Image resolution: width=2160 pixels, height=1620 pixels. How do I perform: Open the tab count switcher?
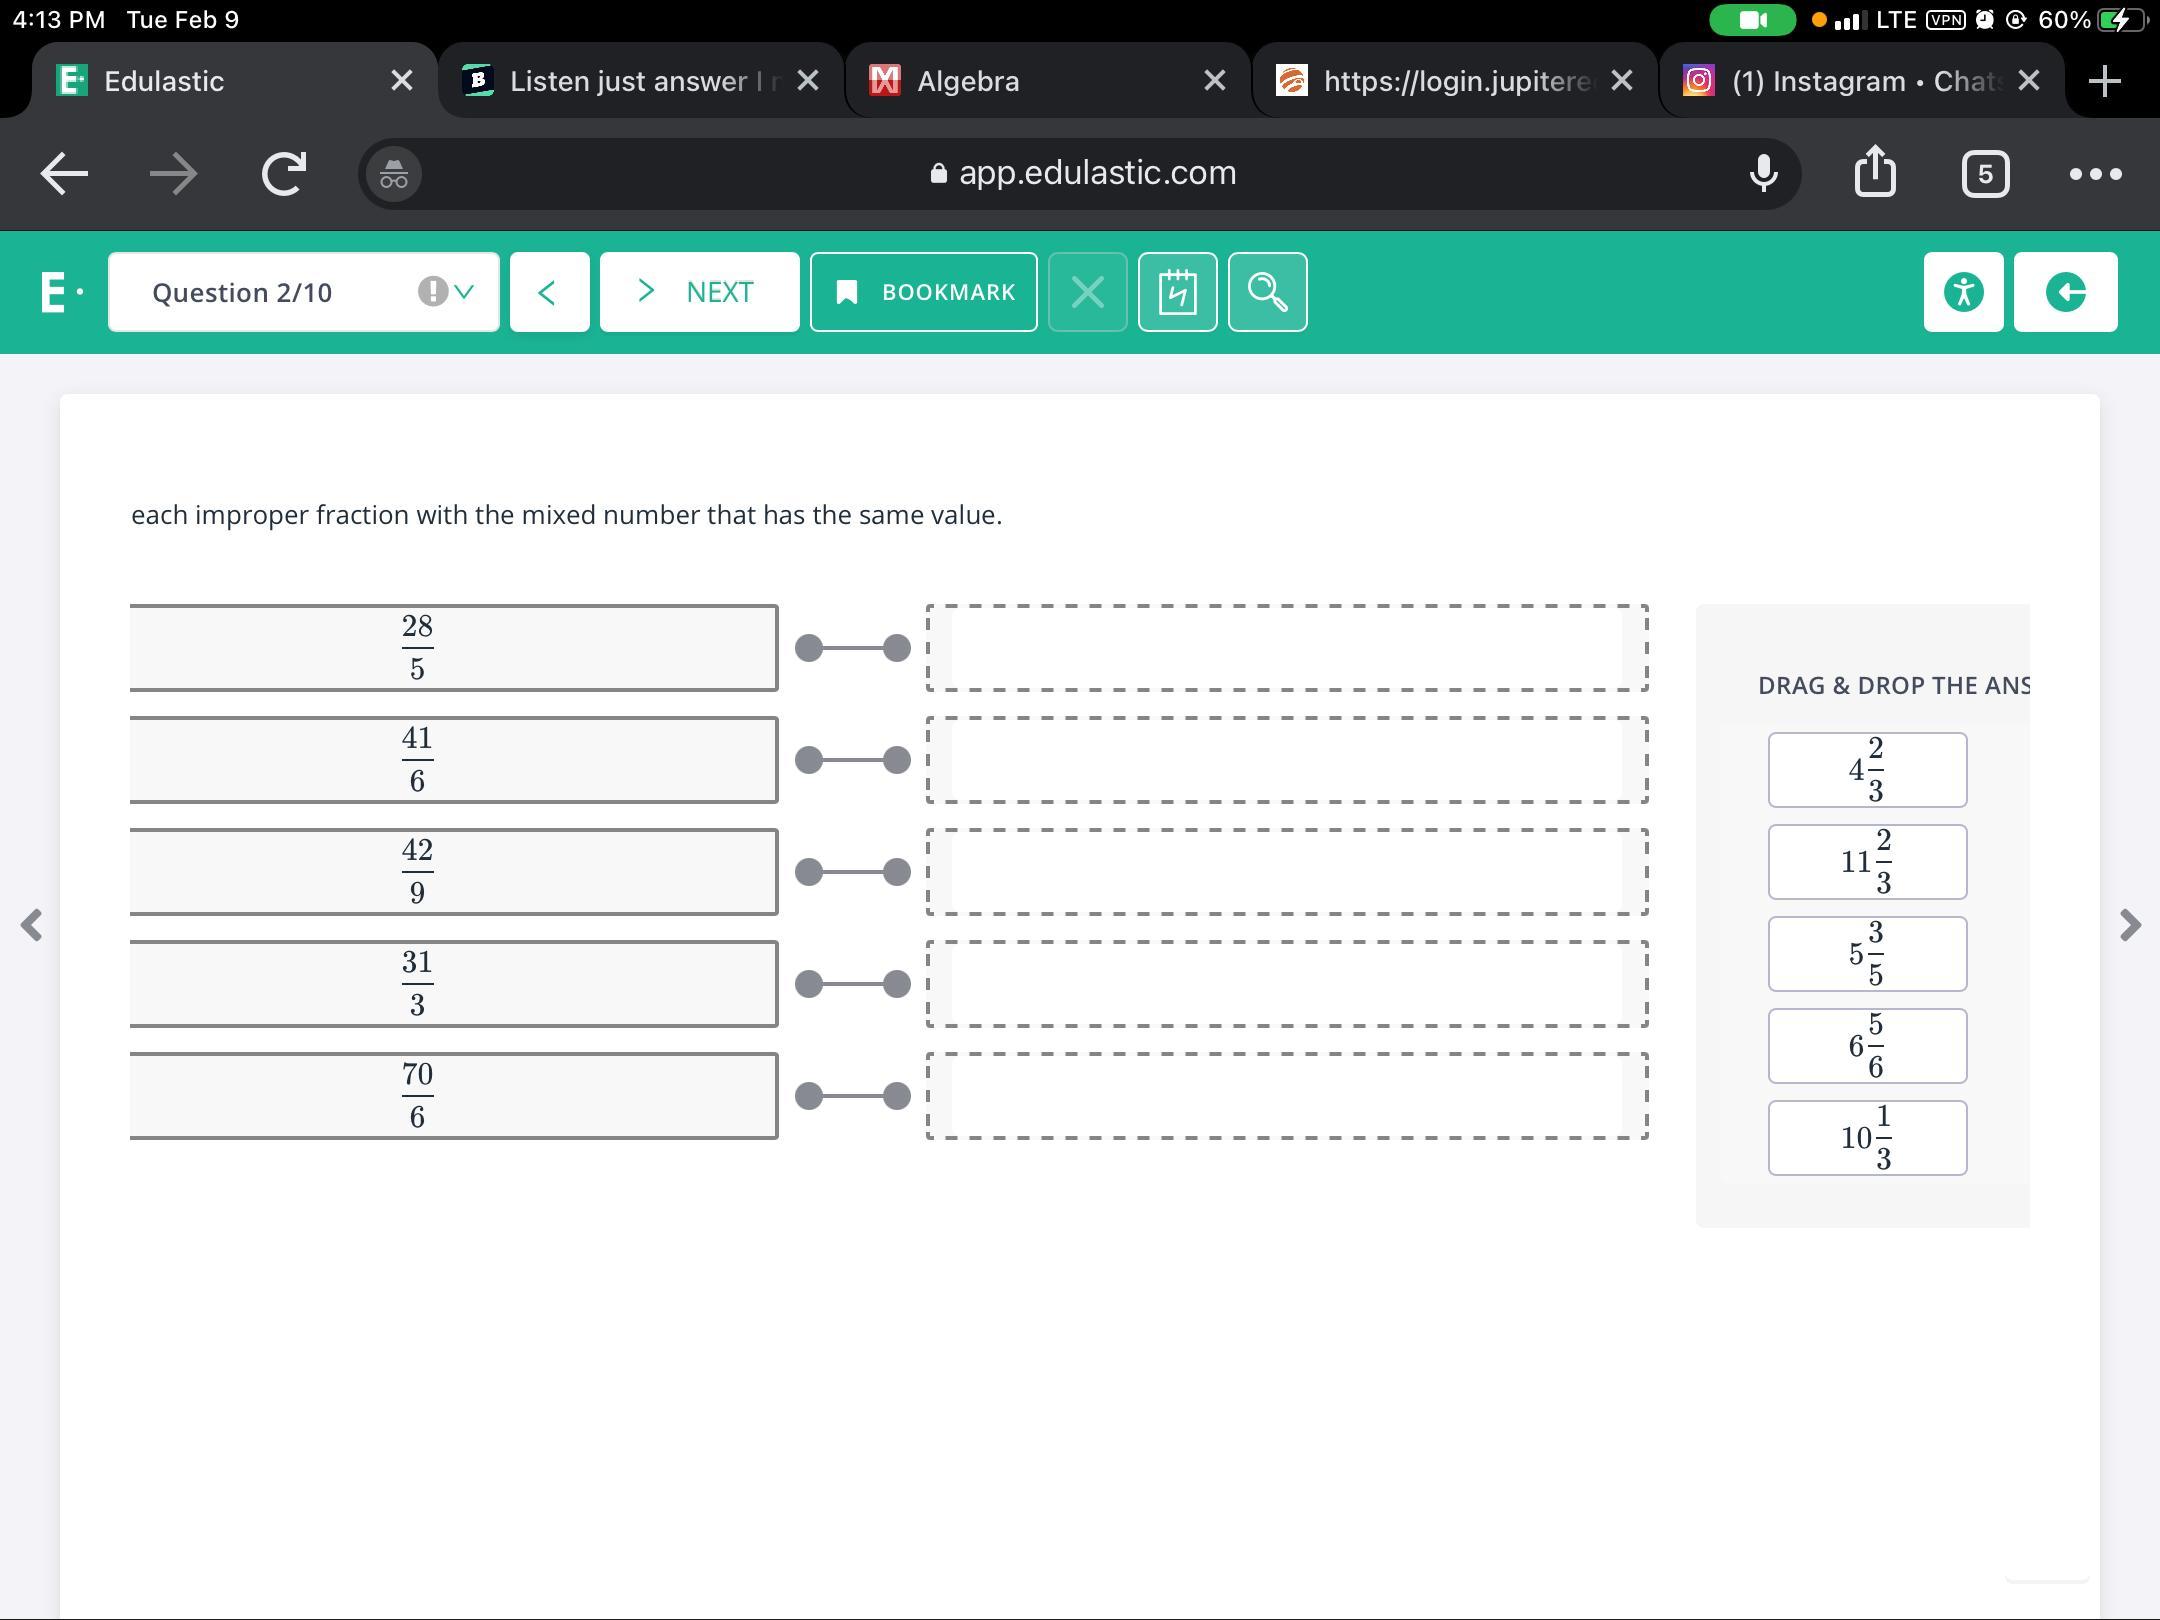click(x=1985, y=173)
